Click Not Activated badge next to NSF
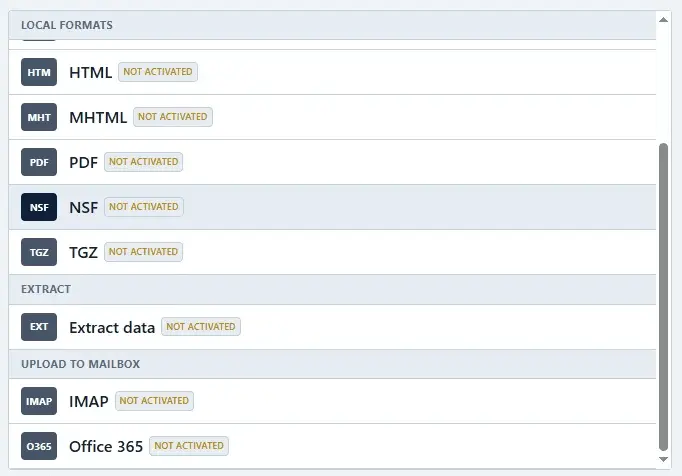 [x=144, y=207]
